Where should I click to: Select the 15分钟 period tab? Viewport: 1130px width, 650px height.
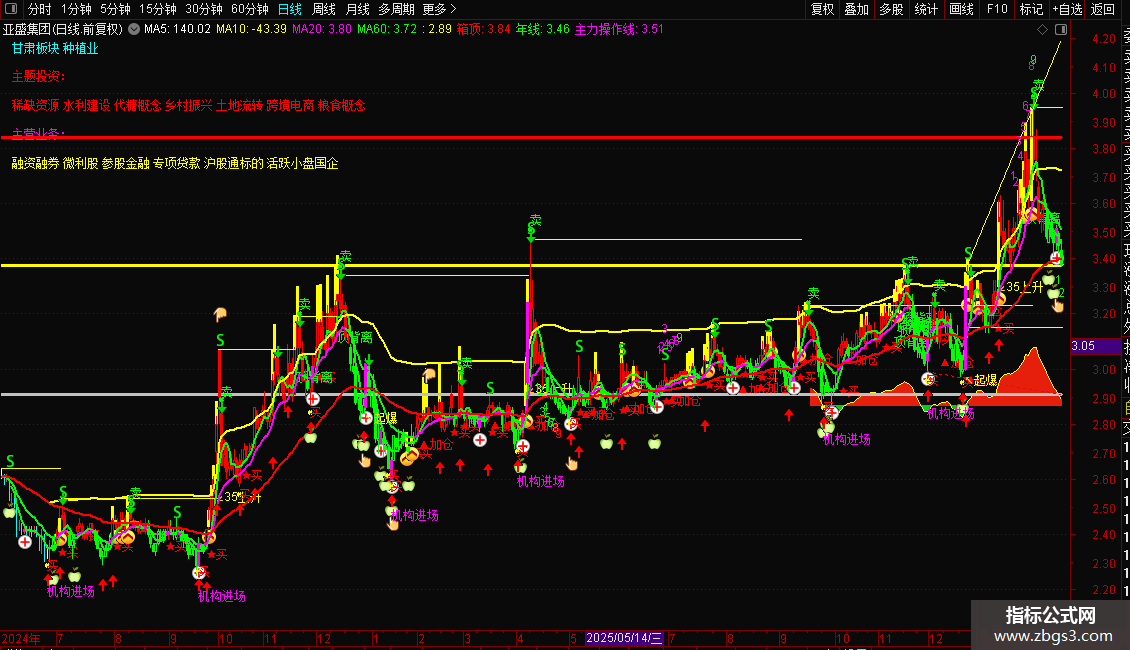point(158,9)
